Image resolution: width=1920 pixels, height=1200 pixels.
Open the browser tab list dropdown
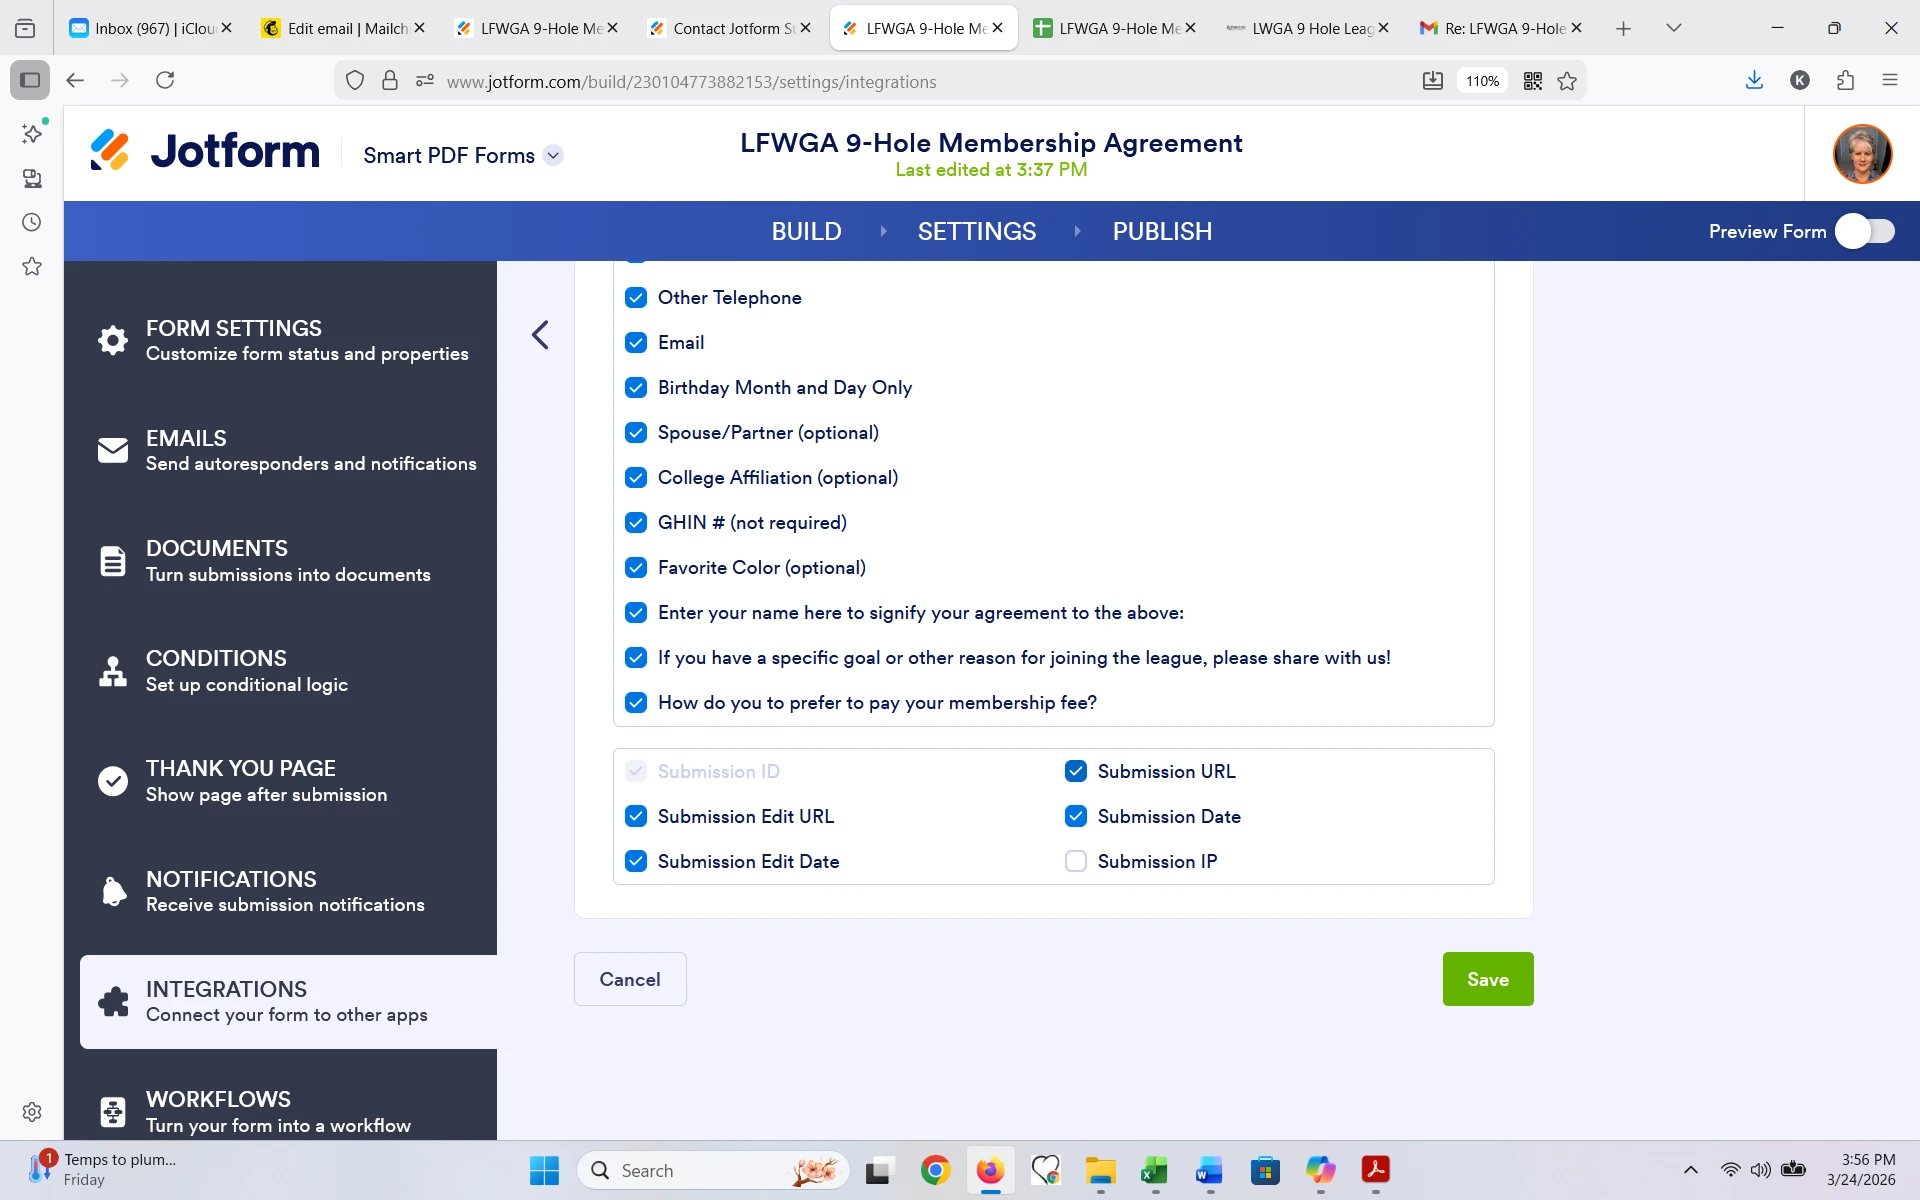1674,28
